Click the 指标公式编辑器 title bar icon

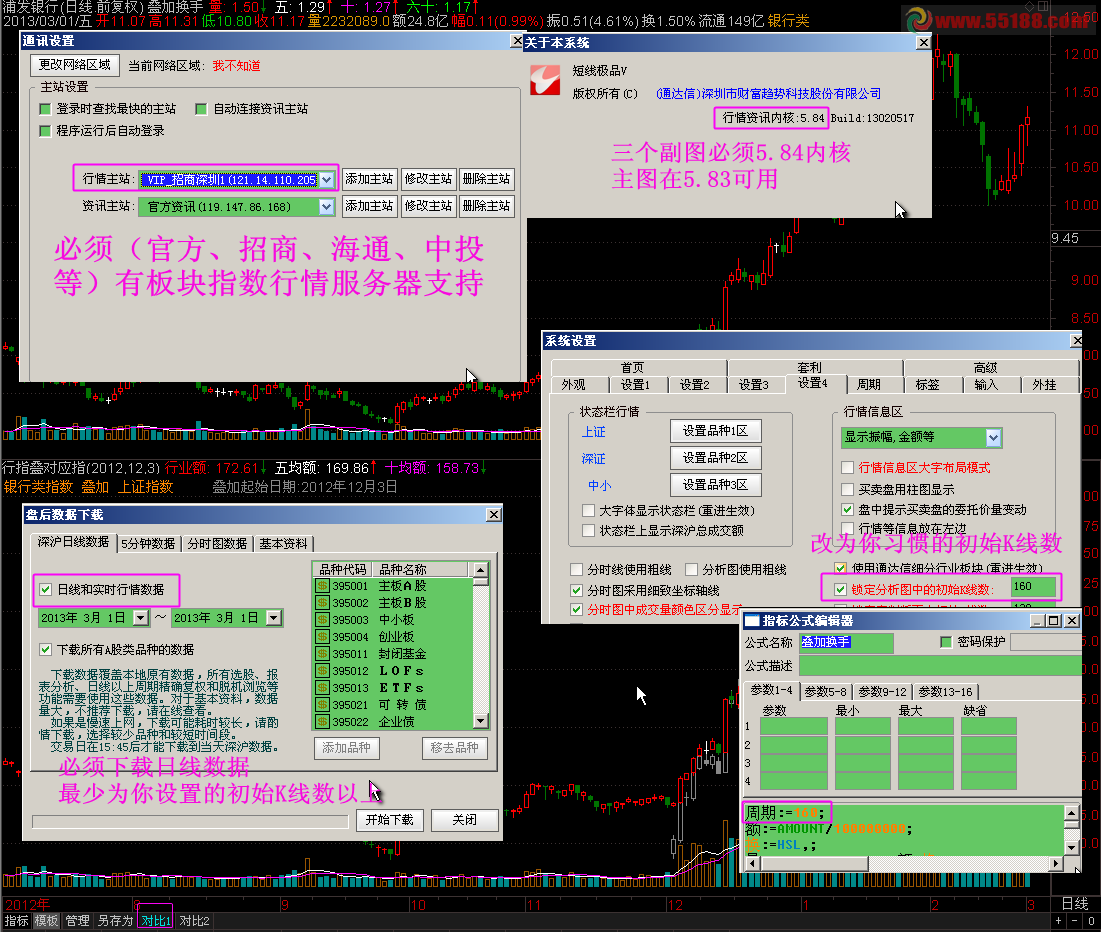(x=751, y=621)
